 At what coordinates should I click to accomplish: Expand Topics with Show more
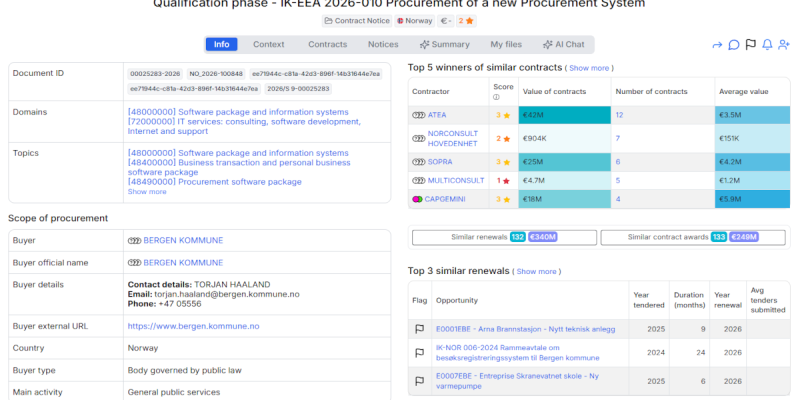click(x=147, y=192)
